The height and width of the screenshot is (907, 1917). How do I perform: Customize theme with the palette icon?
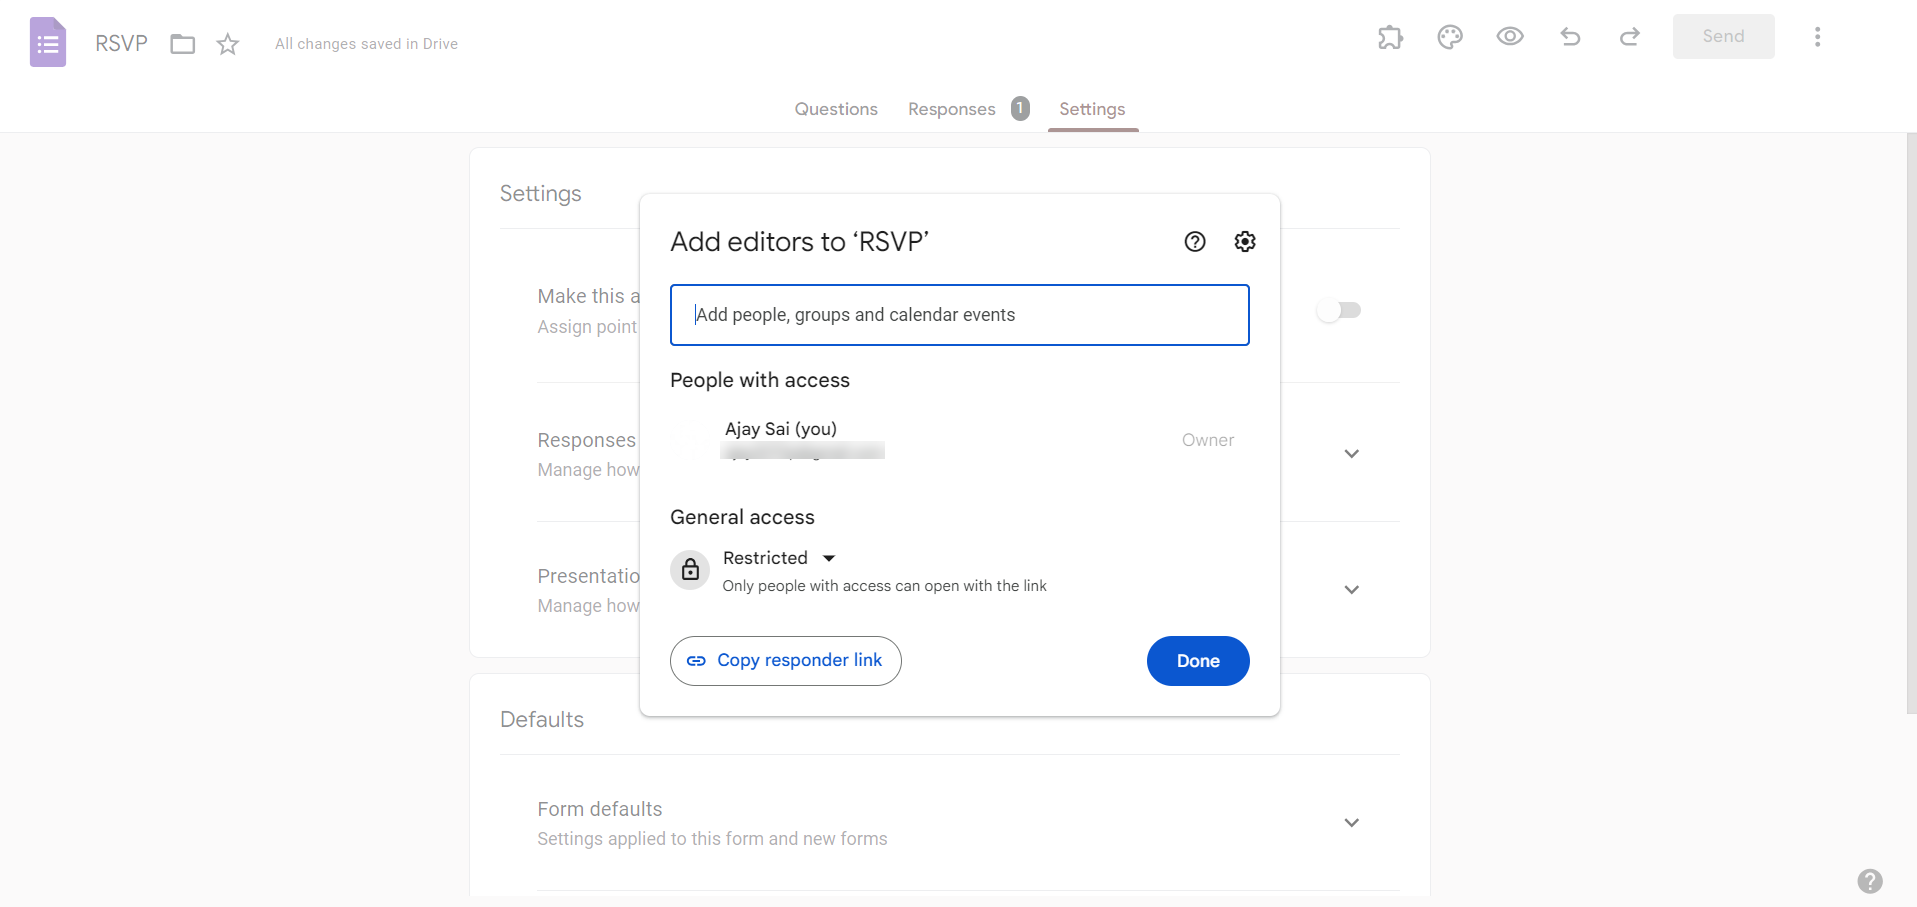pos(1450,37)
